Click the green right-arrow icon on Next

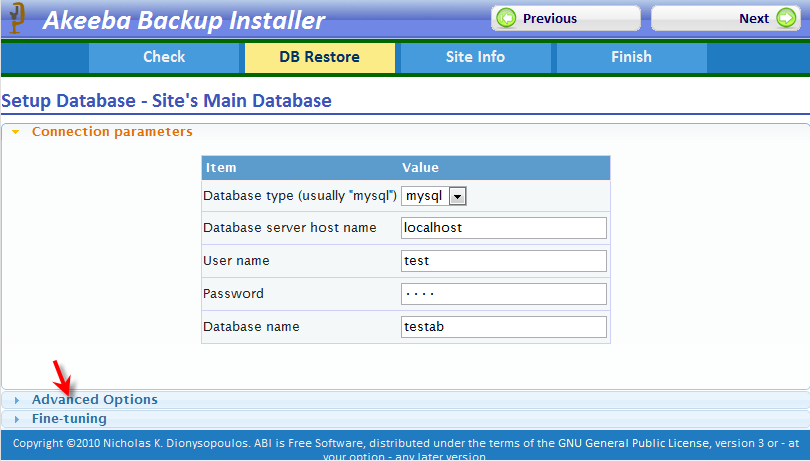(x=786, y=19)
